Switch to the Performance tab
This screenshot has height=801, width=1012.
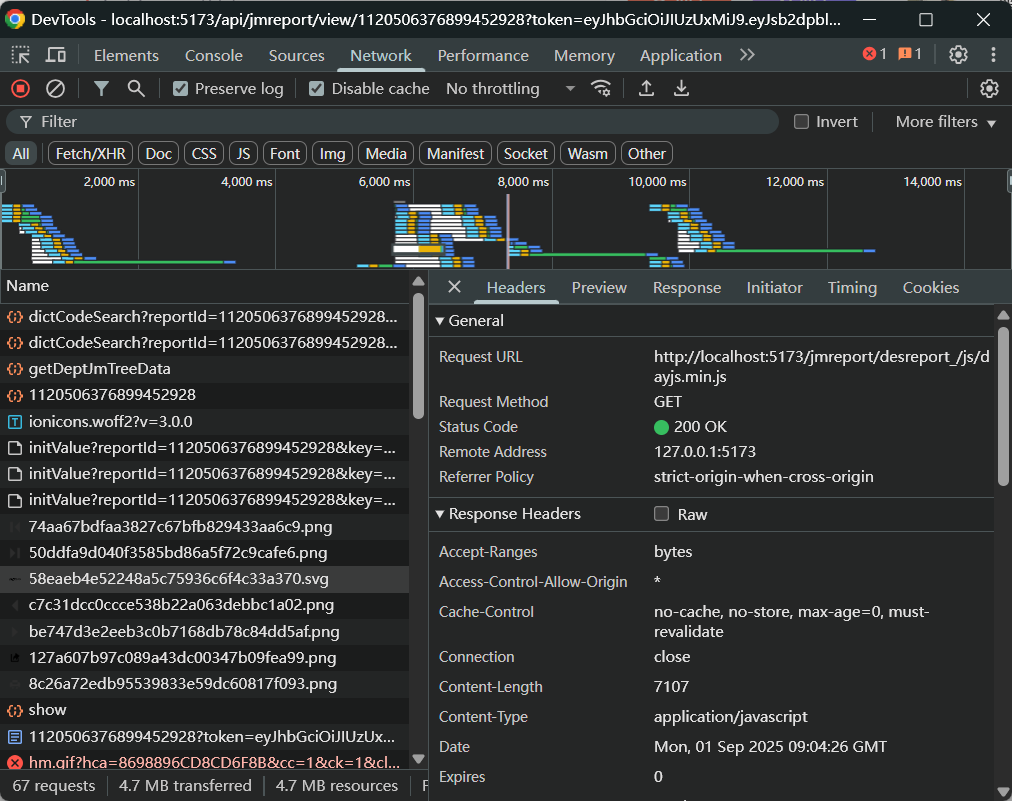click(483, 56)
